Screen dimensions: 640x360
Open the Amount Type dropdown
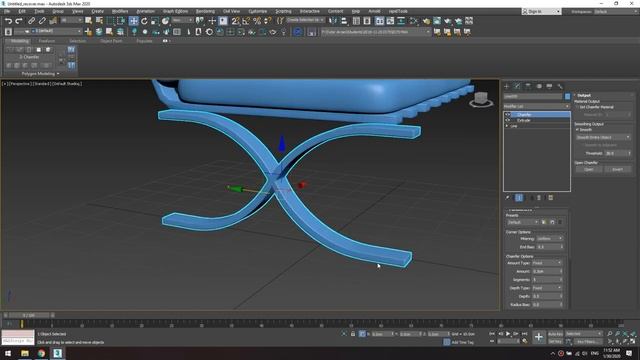[547, 263]
